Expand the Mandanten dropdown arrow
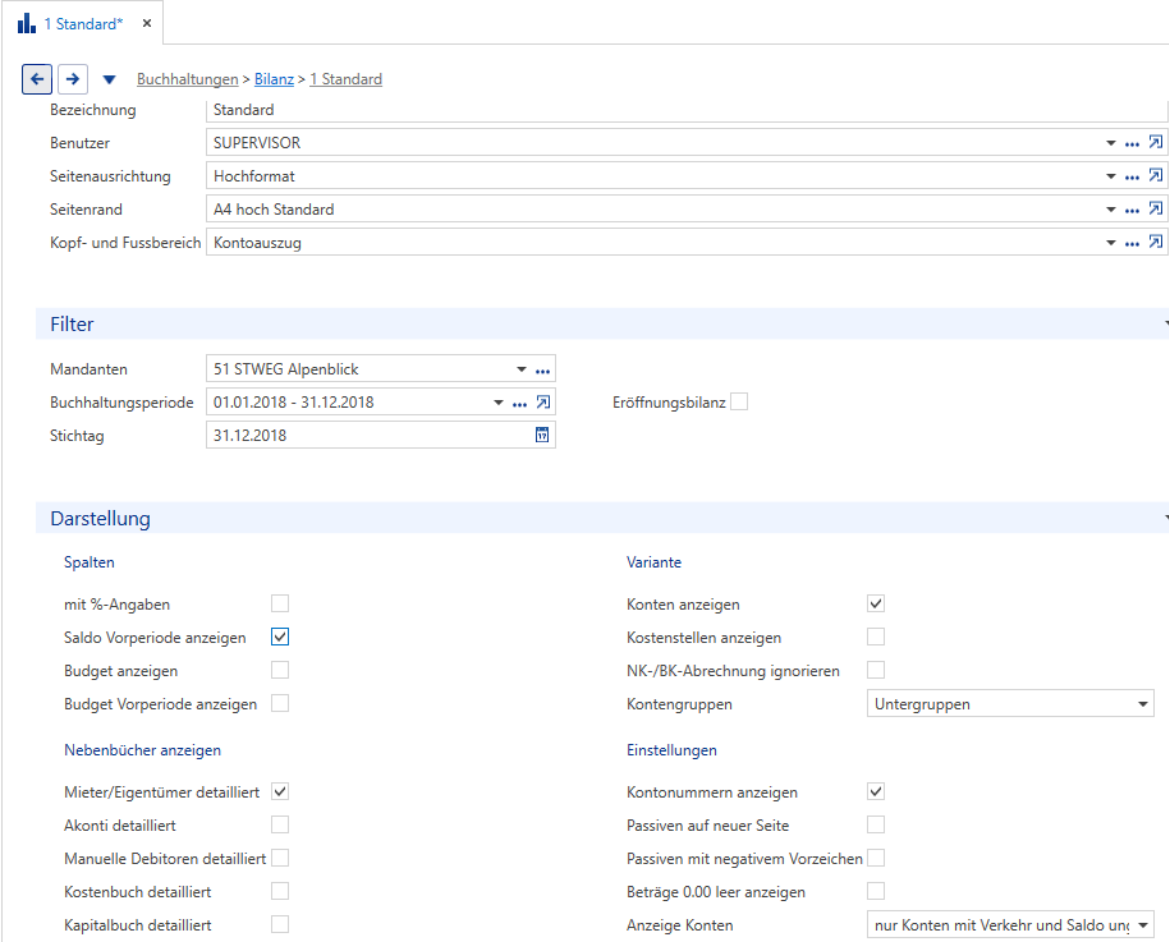This screenshot has height=942, width=1170. [521, 369]
